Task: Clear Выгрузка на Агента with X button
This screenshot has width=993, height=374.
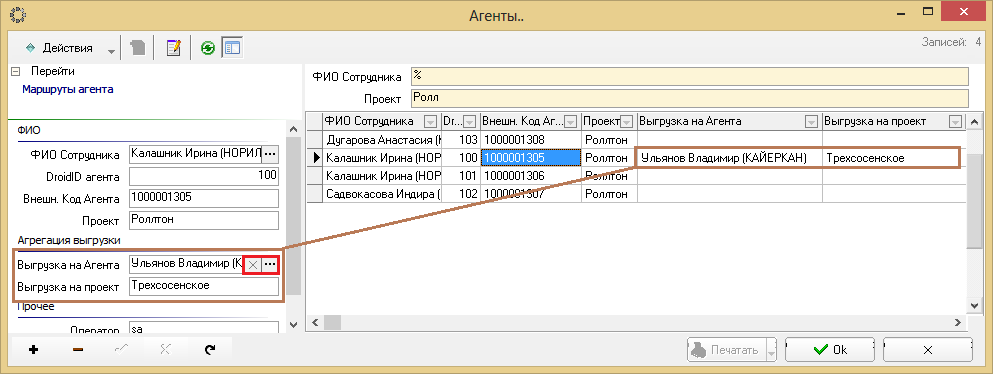Action: (252, 265)
